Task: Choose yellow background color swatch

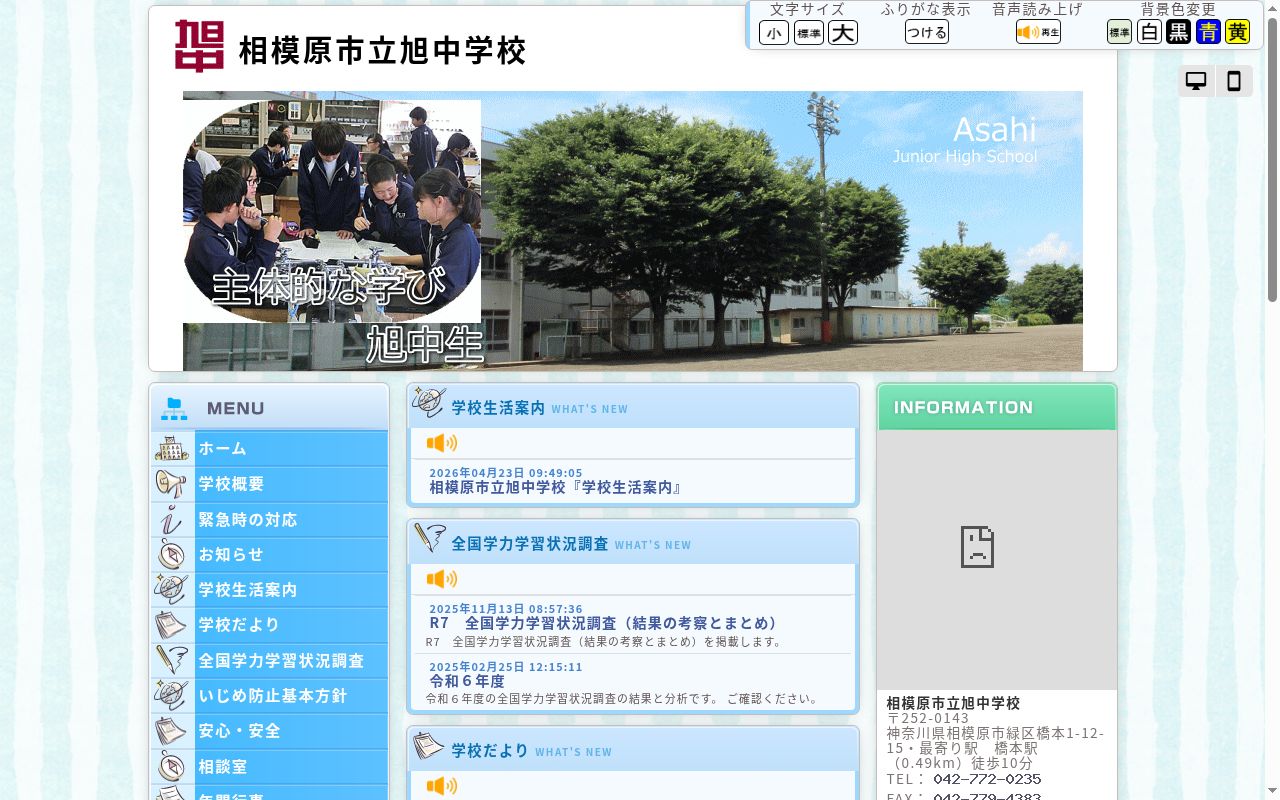Action: click(1238, 32)
